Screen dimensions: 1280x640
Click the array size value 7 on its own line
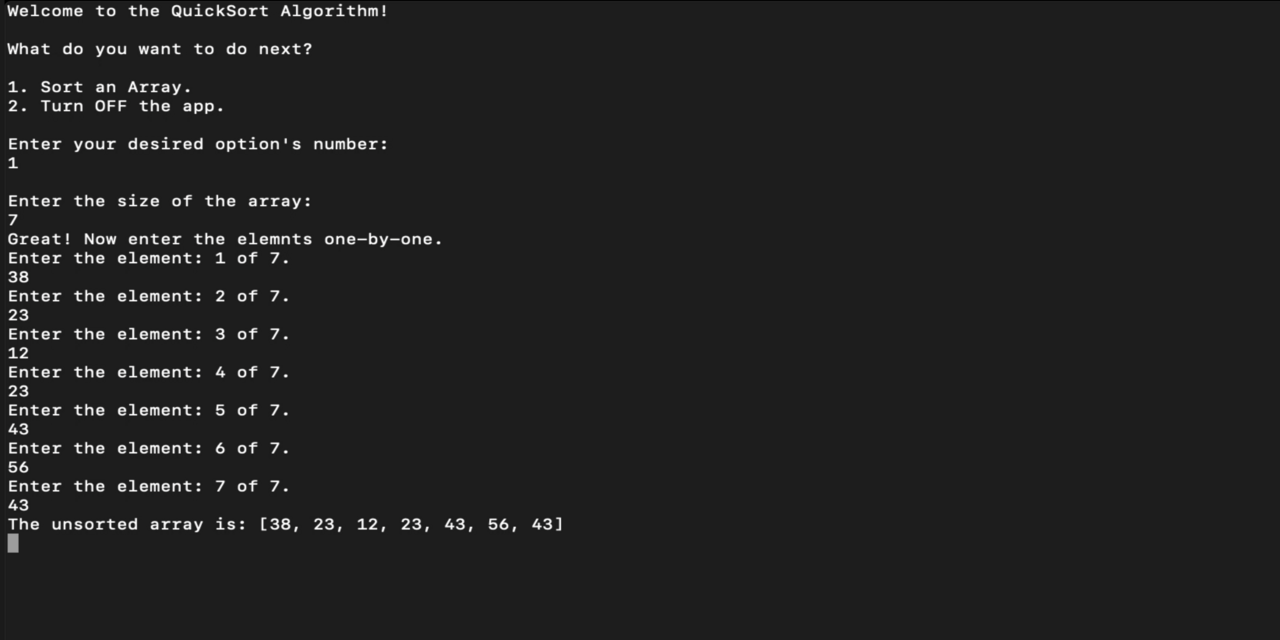[x=13, y=220]
